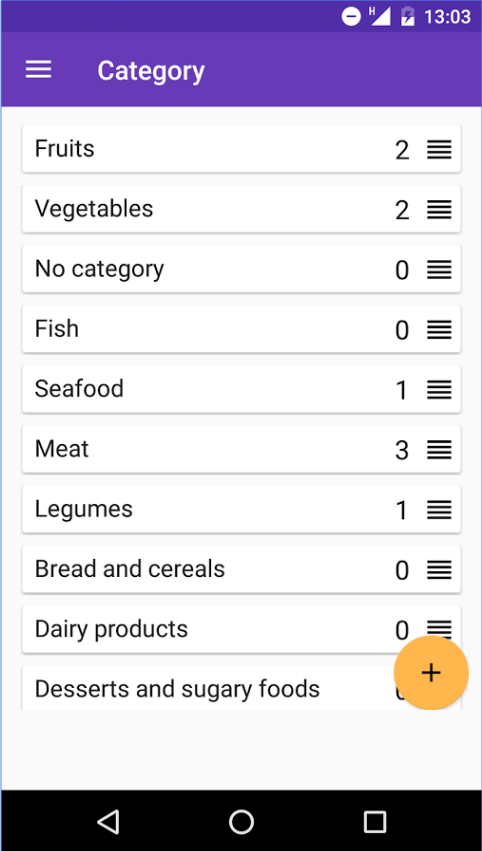Tap the Android home circle button
Viewport: 482px width, 851px height.
tap(241, 822)
